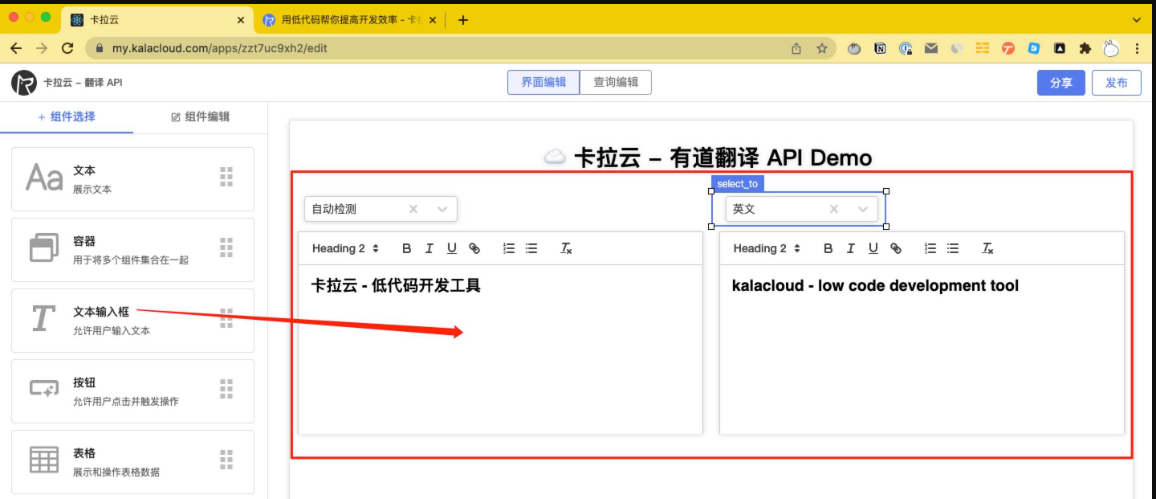Switch to the 用低代码帮你提高开发效率 browser tab

coord(349,20)
